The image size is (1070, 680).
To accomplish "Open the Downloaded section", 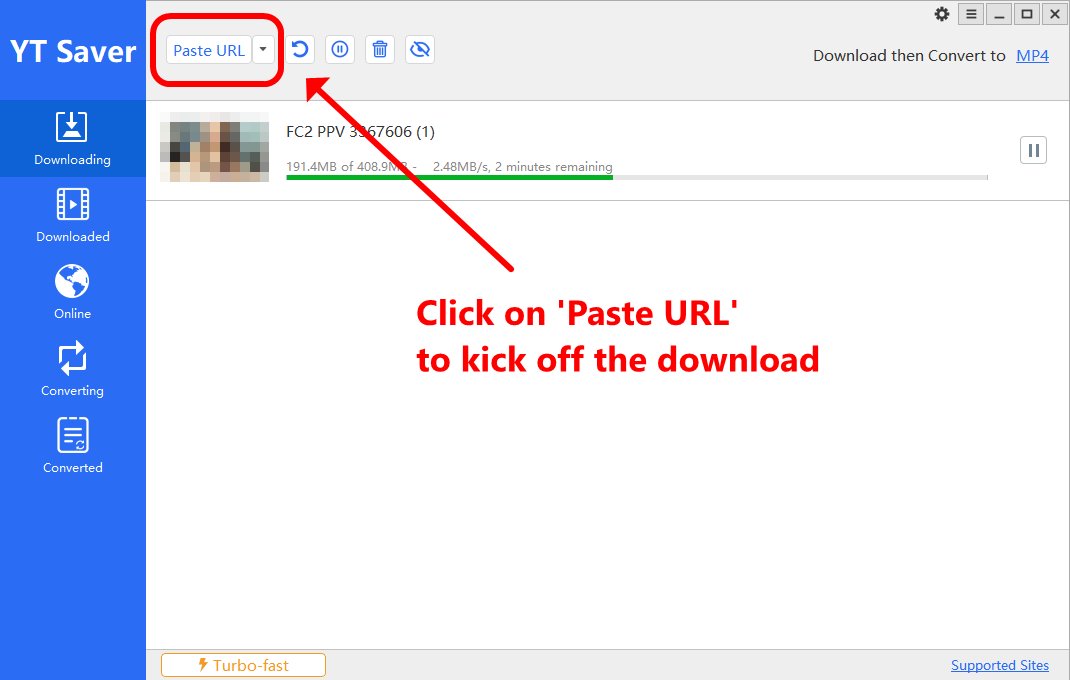I will [72, 216].
